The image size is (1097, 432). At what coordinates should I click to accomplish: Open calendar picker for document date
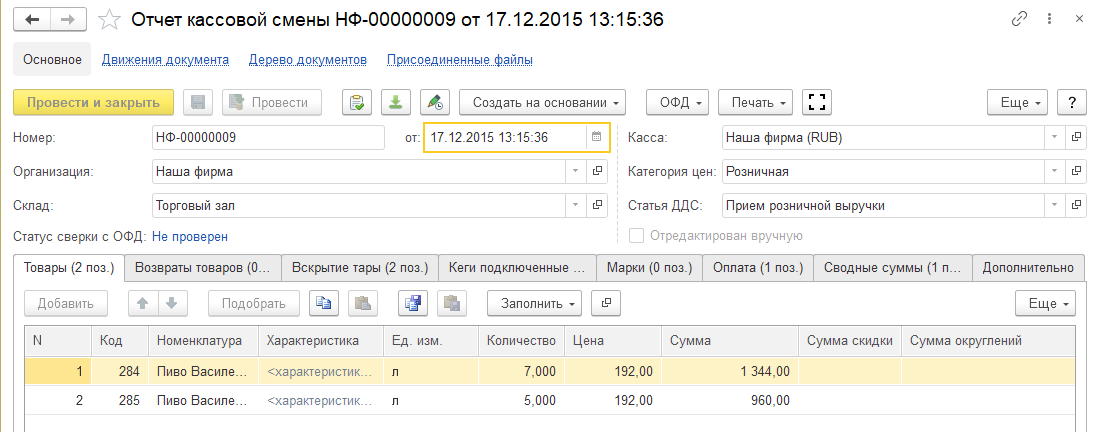(596, 137)
